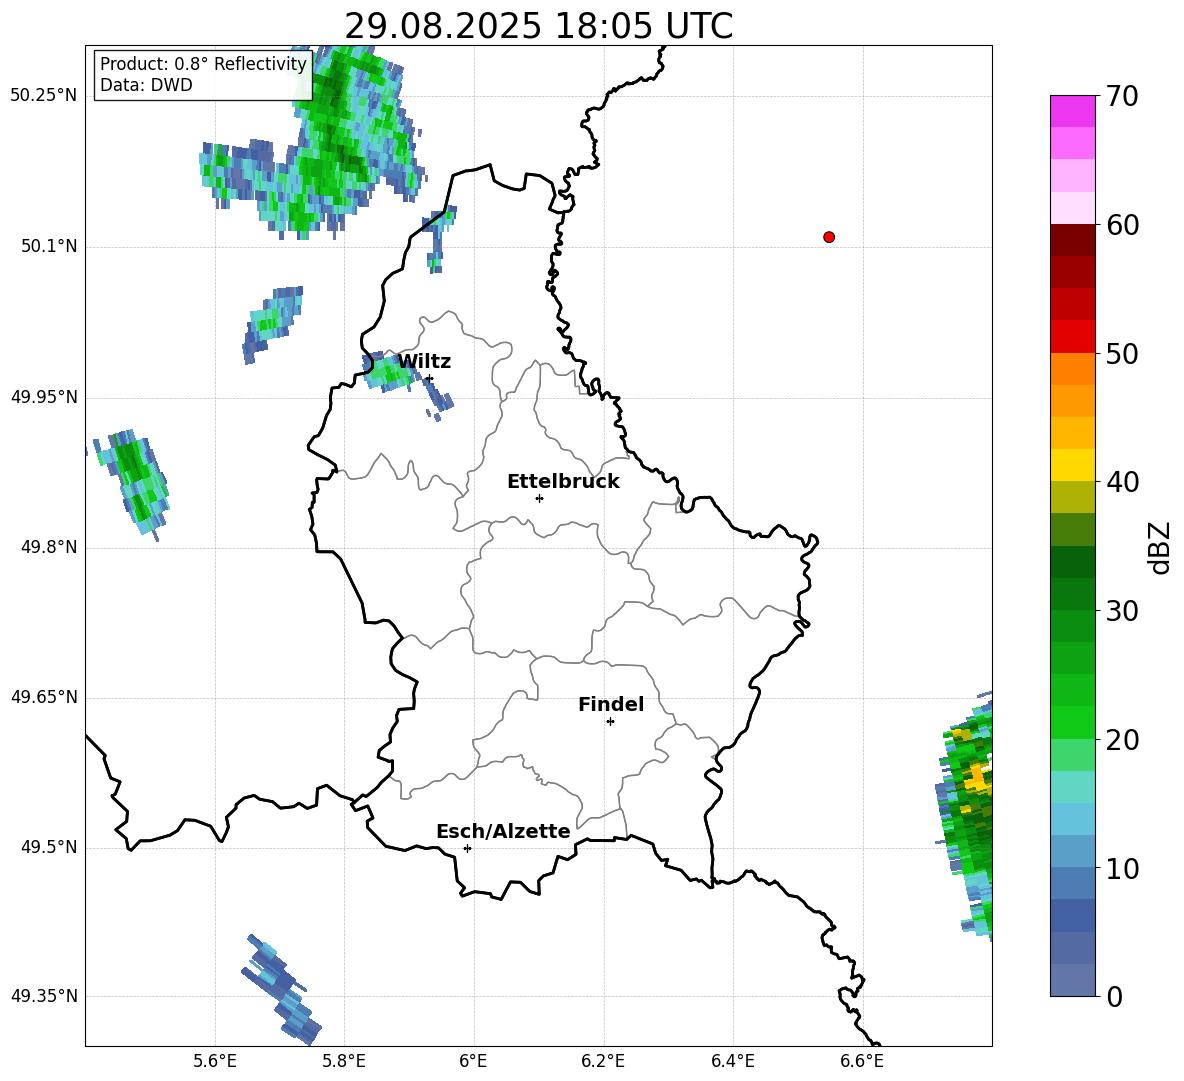Click the 49.35°N latitude tick label
This screenshot has height=1081, width=1184.
tap(44, 996)
